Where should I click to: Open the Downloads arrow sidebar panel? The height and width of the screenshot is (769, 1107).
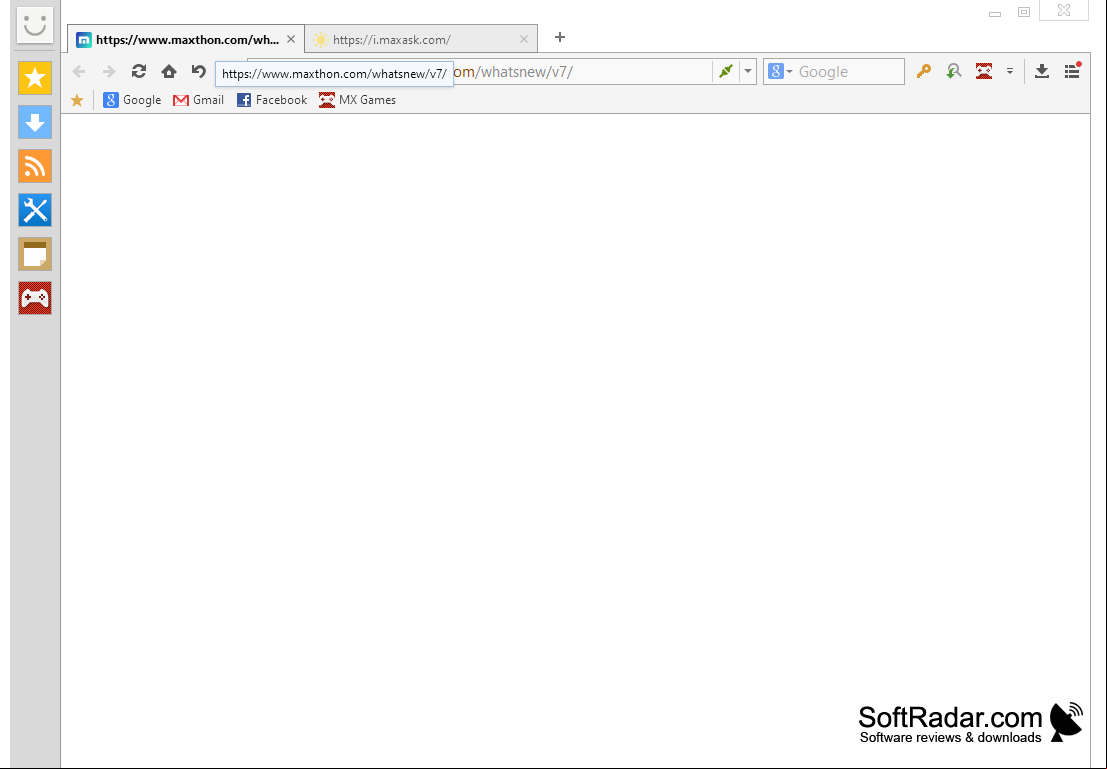(35, 122)
